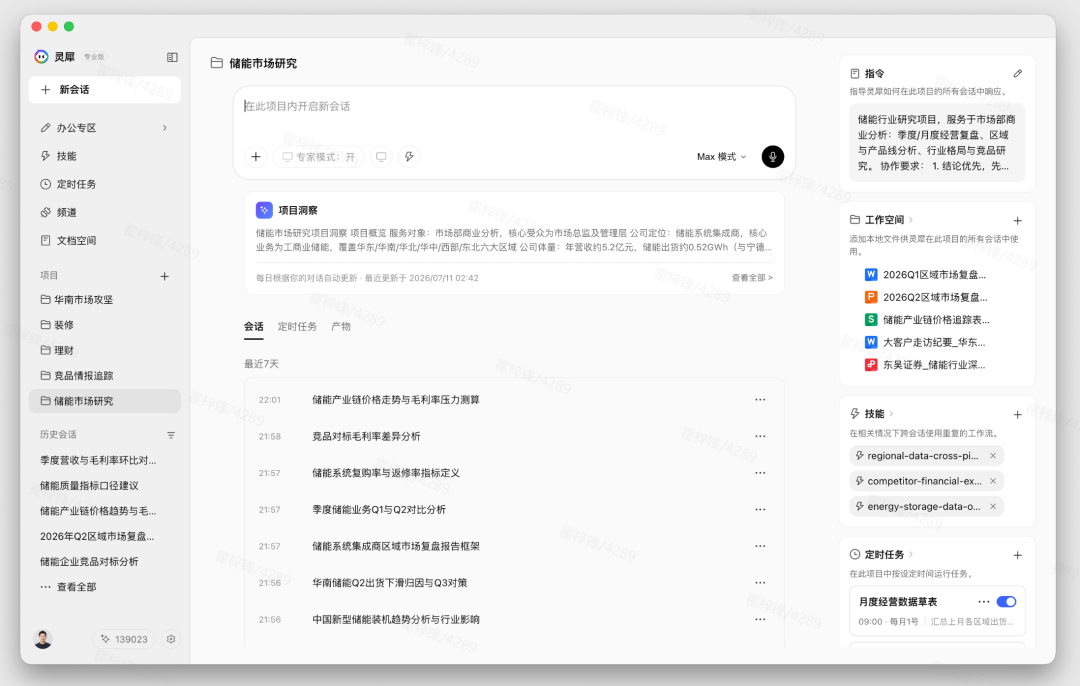Screen dimensions: 1080x686
Task: Click the chat input field 在此项目内开启新会话
Action: (515, 107)
